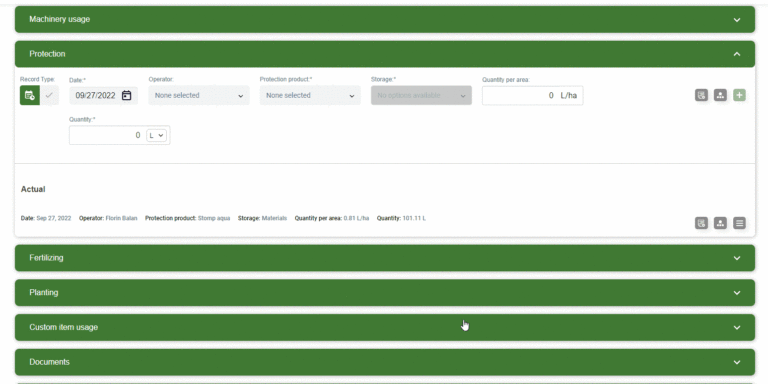Toggle the actual record type checkmark
Screen dimensions: 768x384
pyautogui.click(x=49, y=96)
